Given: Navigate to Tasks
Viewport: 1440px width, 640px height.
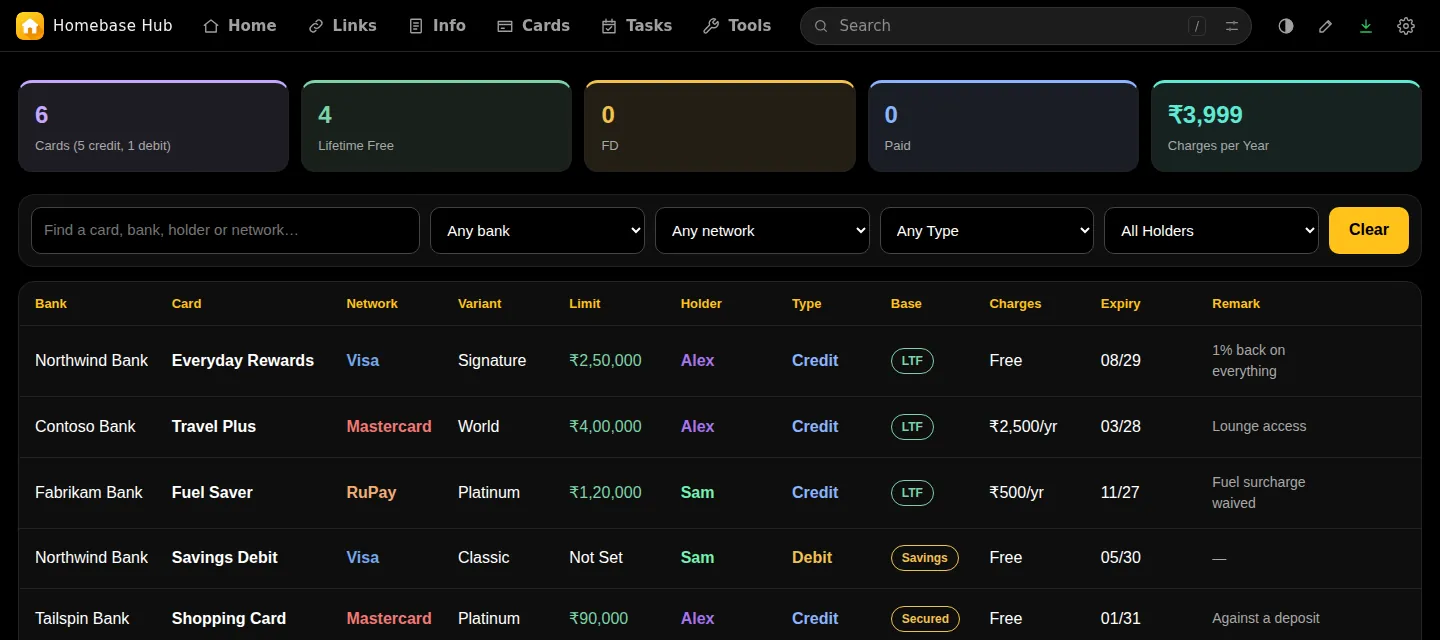Looking at the screenshot, I should click(637, 26).
